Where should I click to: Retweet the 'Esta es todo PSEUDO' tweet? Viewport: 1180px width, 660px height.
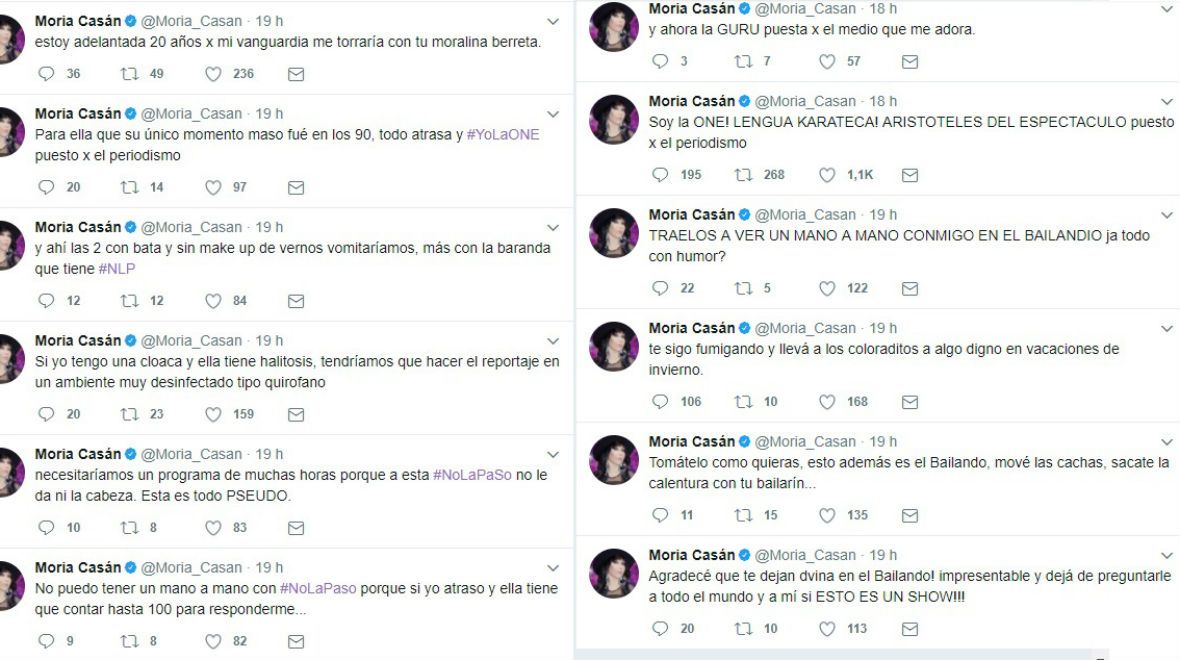129,528
